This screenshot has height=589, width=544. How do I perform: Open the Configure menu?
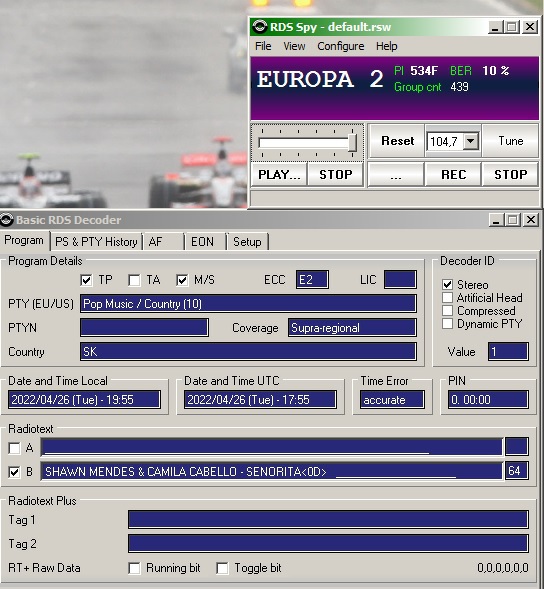click(341, 46)
